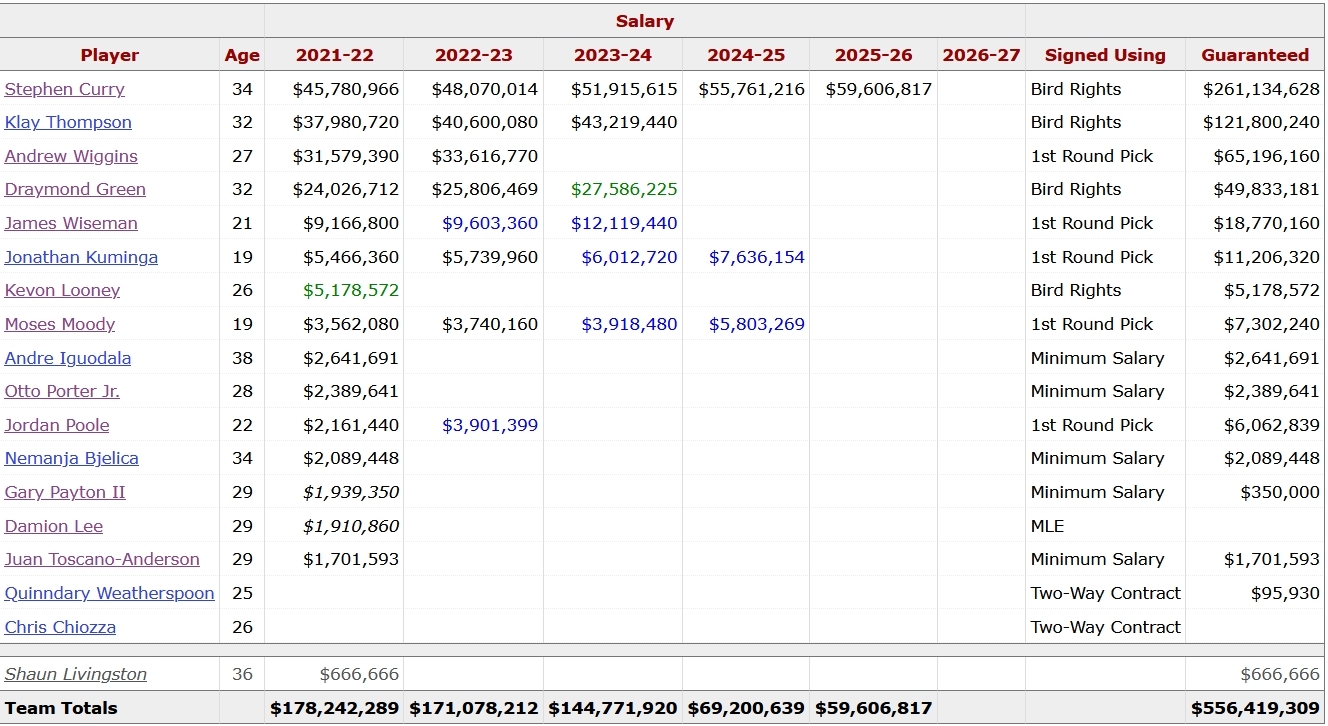Sort by 2021-22 salary column

pyautogui.click(x=334, y=55)
